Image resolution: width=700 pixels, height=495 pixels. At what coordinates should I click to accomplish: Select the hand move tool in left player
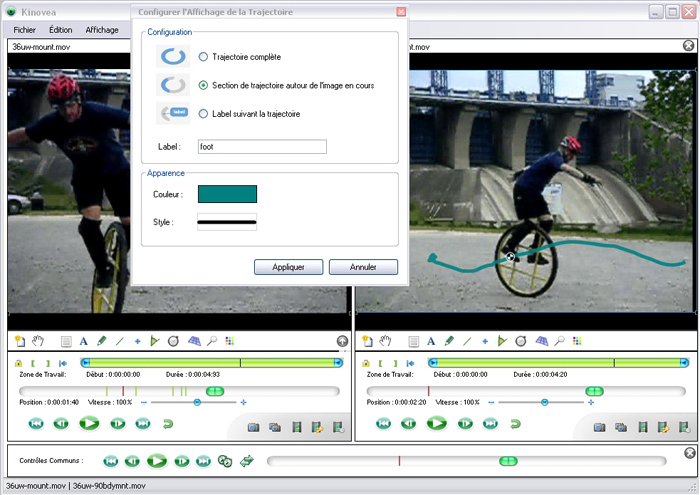click(38, 341)
